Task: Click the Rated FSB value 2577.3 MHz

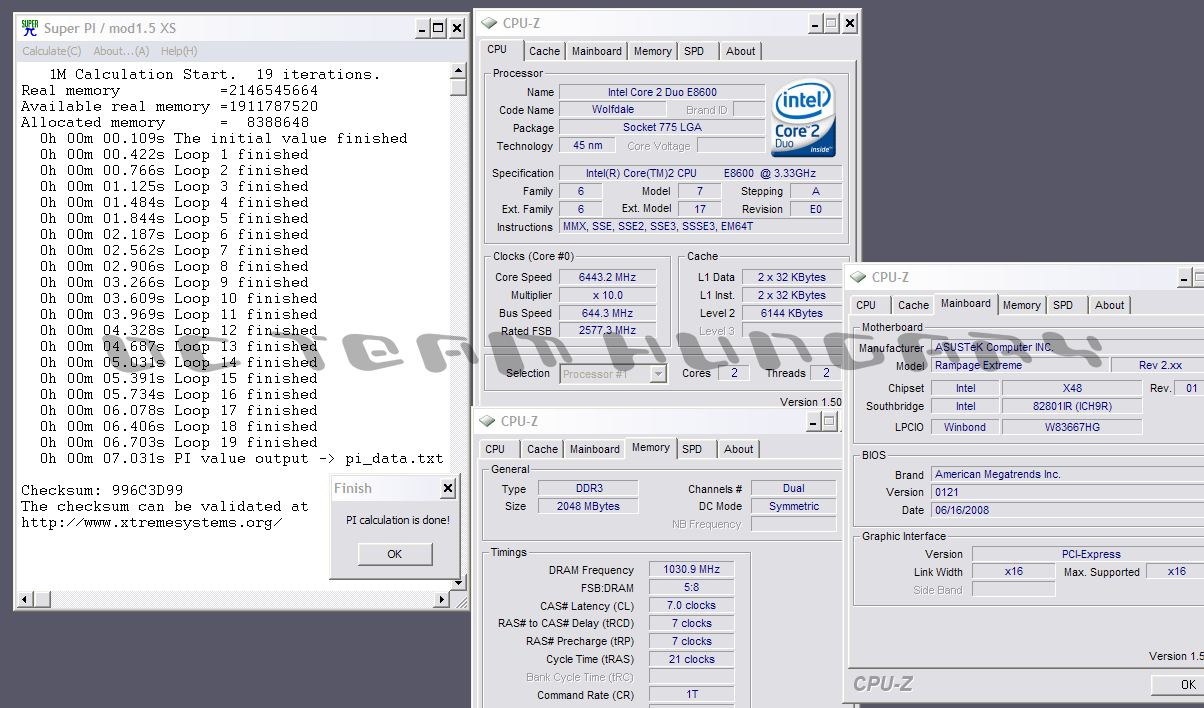Action: (x=608, y=330)
